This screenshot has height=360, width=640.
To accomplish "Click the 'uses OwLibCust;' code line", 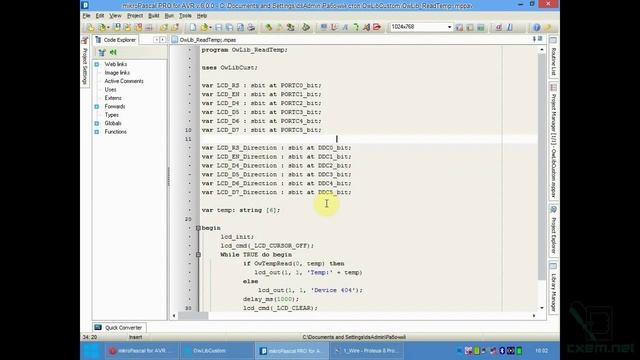I will [229, 67].
